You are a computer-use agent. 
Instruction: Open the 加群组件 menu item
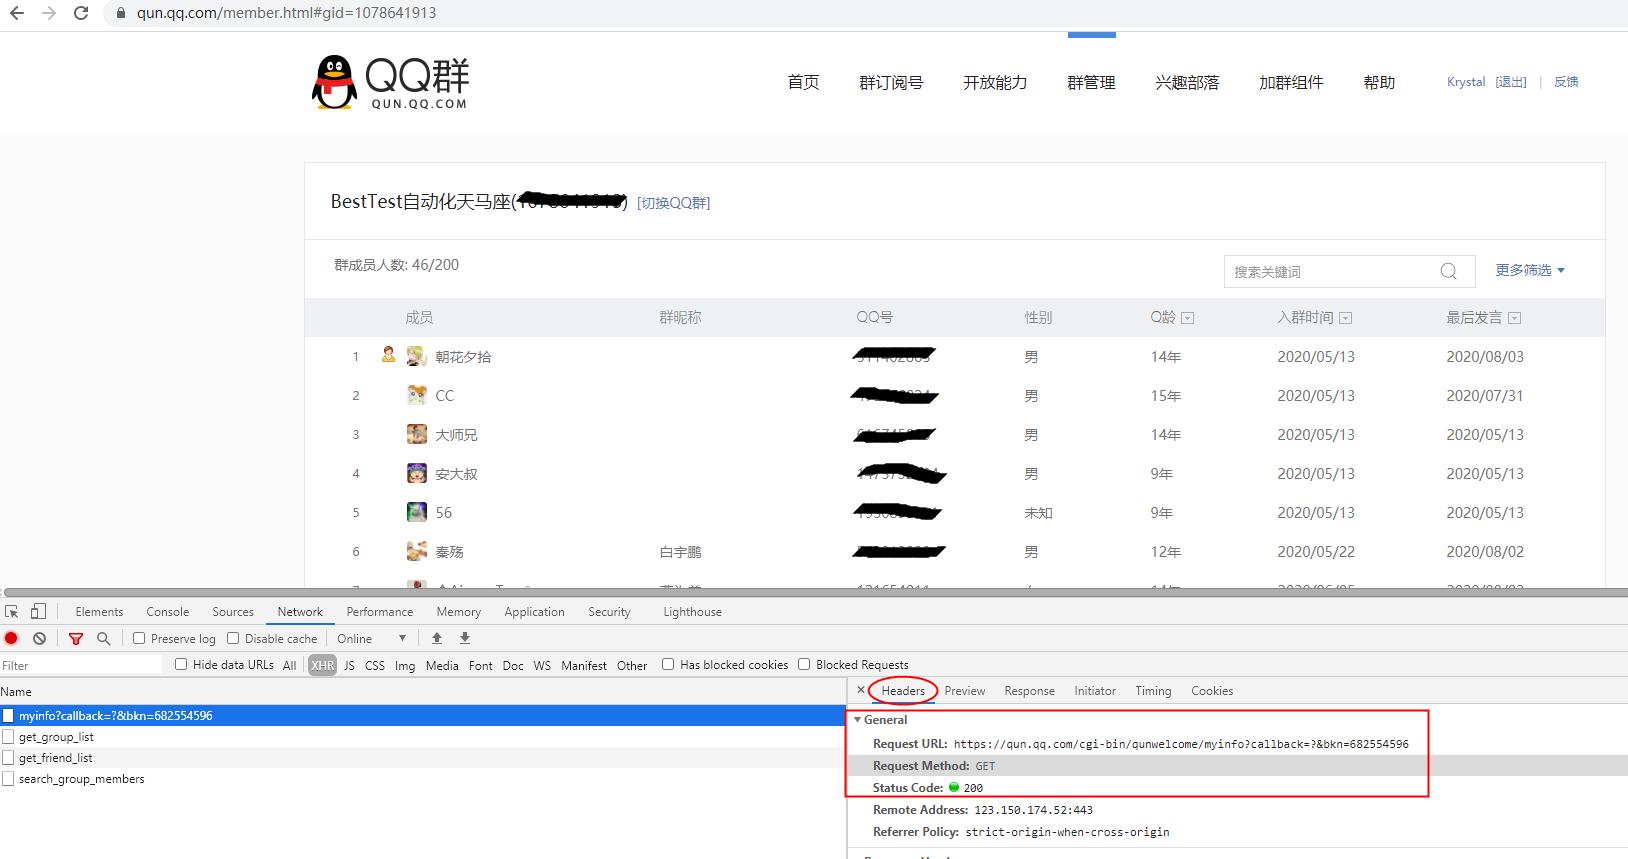click(1291, 82)
